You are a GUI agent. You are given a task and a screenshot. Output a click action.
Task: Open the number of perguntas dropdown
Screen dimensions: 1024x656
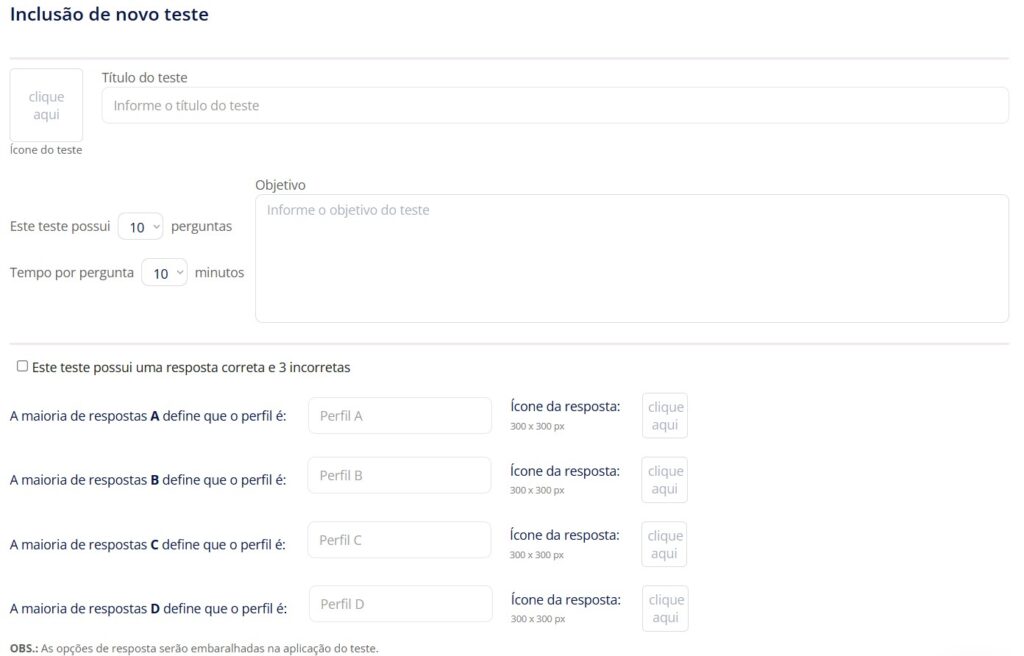[x=140, y=227]
